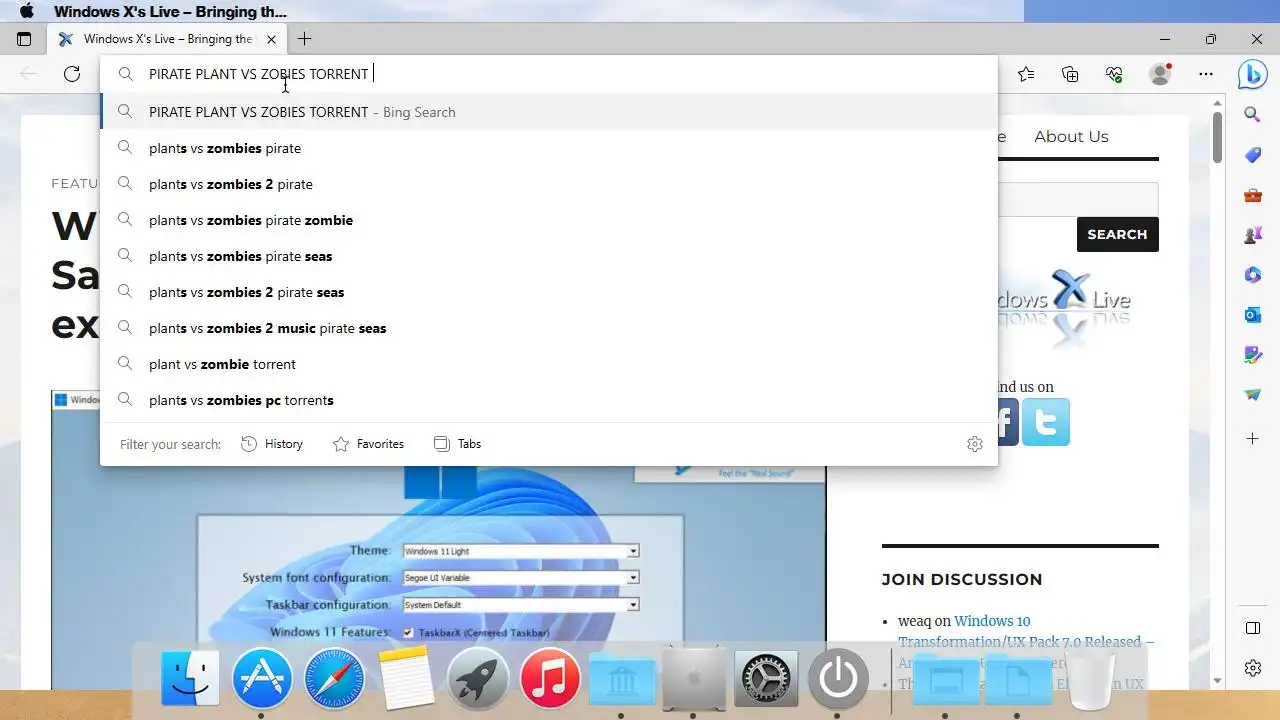Open Launchpad rocket in dock
This screenshot has width=1280, height=720.
(477, 679)
